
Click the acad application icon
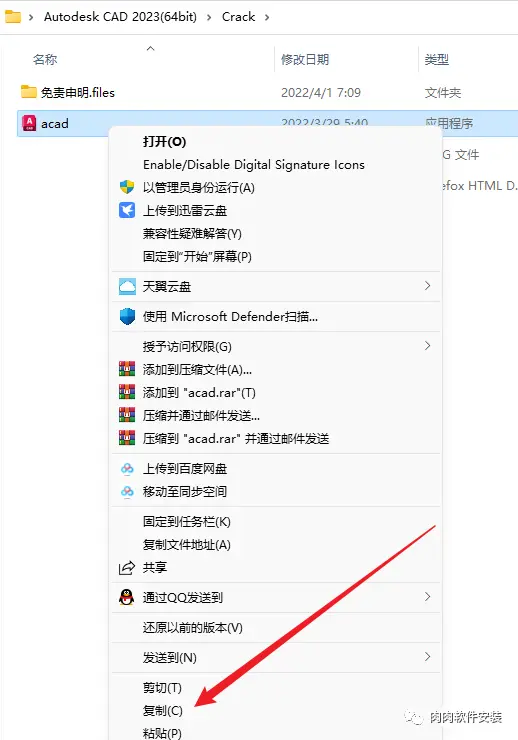29,123
